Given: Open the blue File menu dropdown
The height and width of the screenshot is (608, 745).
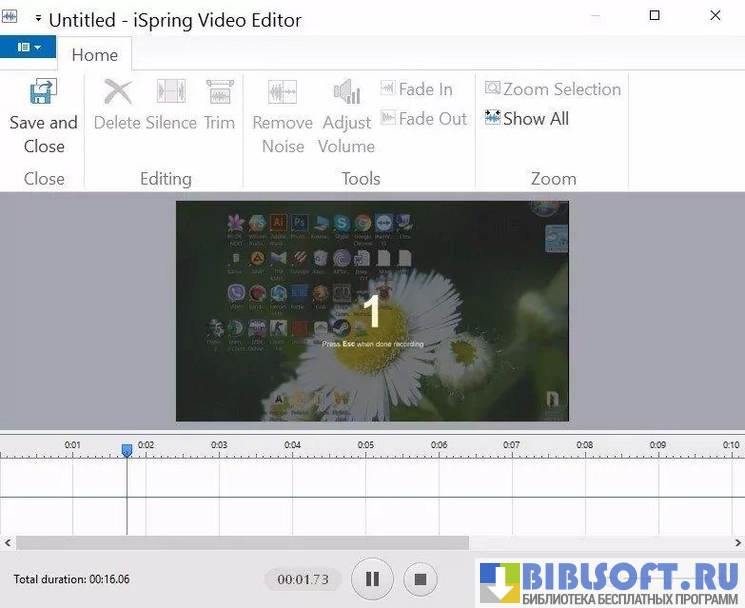Looking at the screenshot, I should [x=29, y=47].
